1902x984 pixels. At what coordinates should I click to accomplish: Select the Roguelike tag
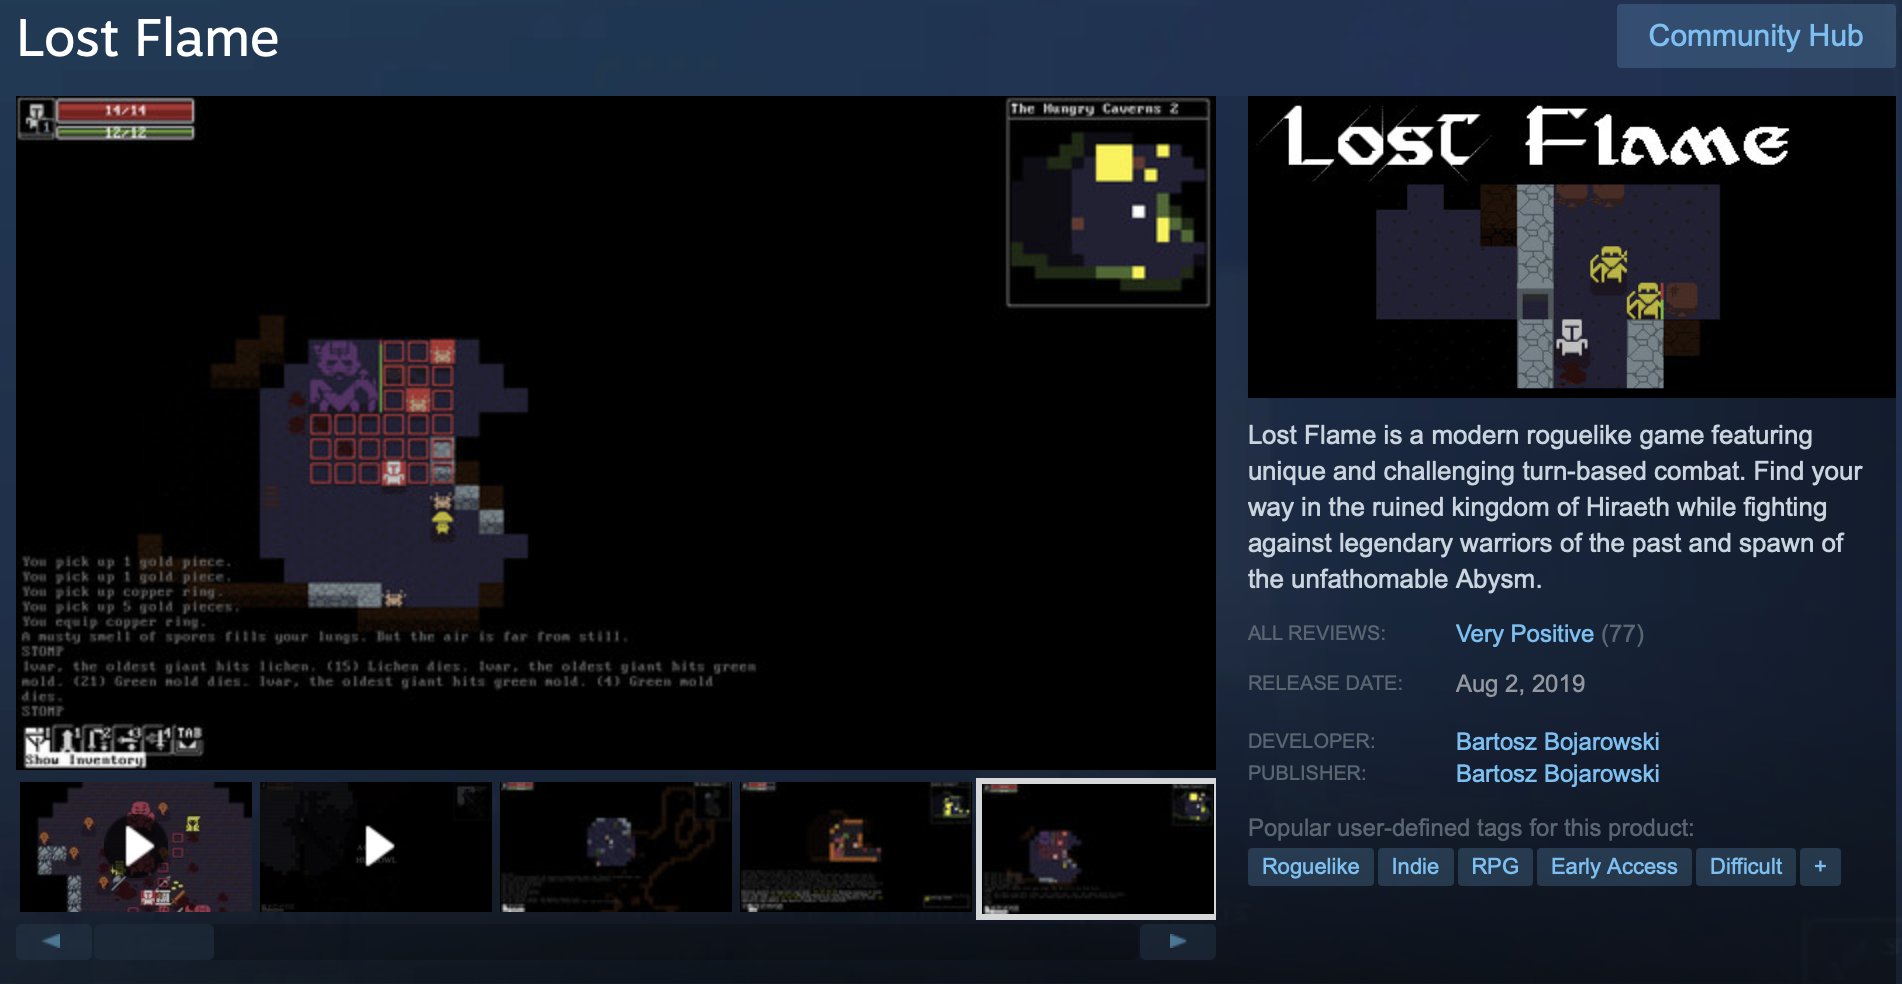[x=1310, y=867]
